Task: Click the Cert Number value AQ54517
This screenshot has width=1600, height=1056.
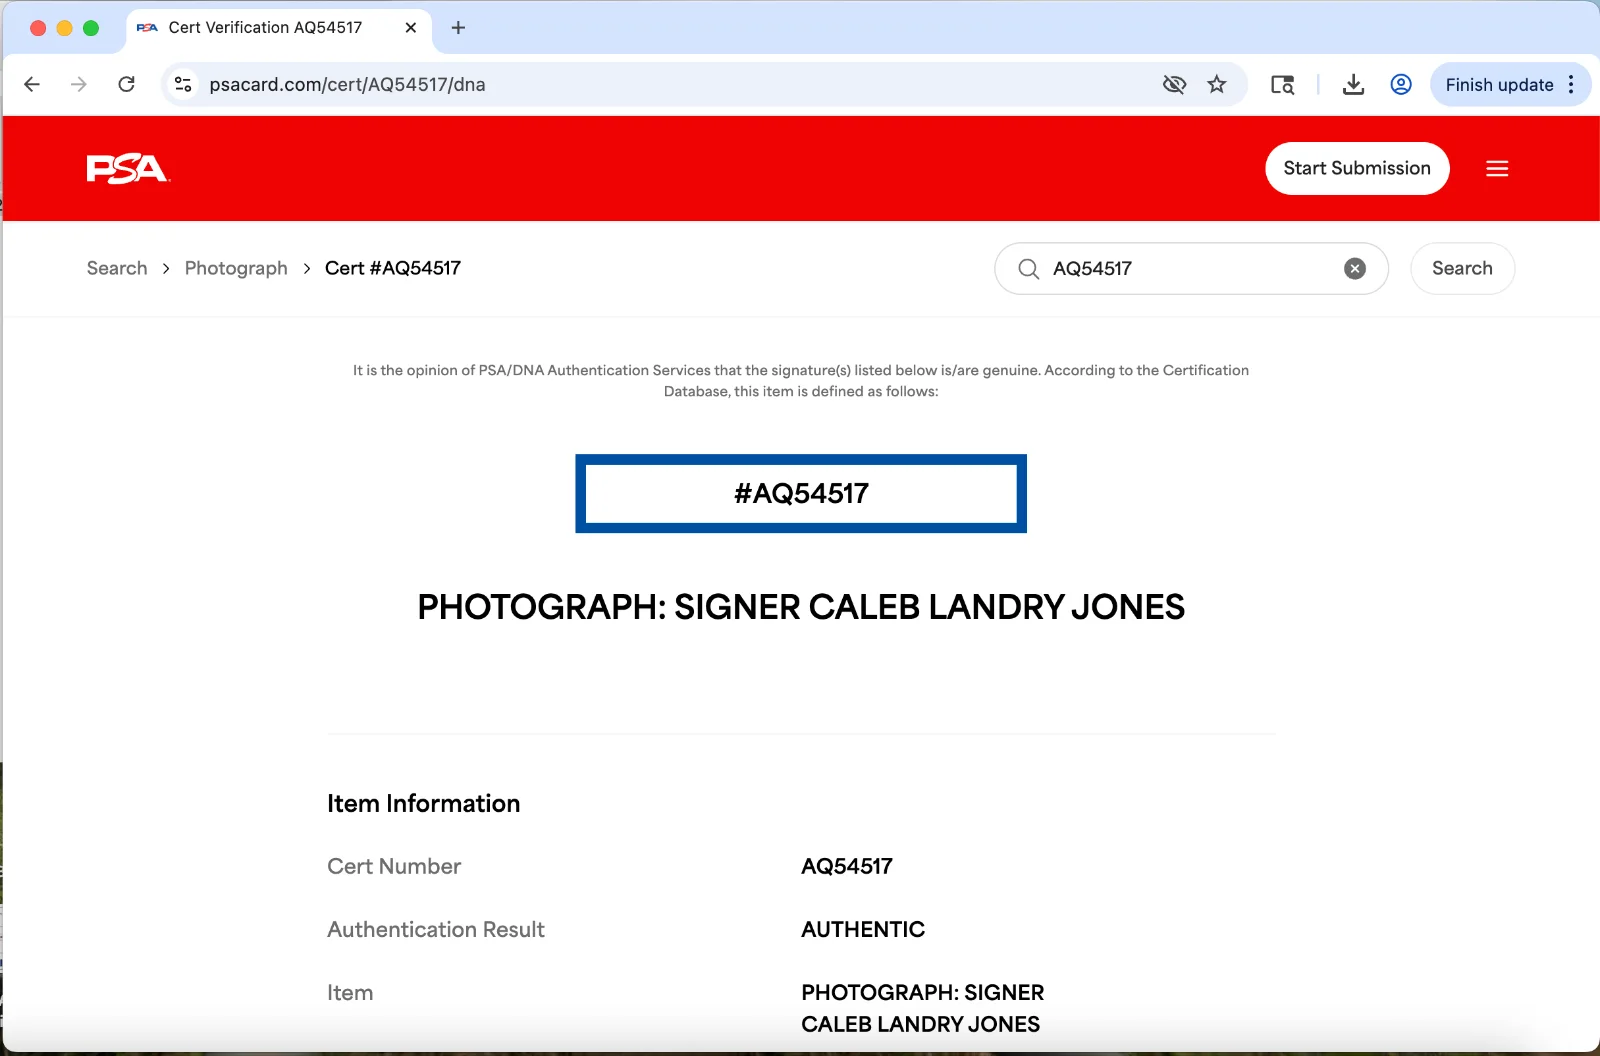Action: (x=847, y=867)
